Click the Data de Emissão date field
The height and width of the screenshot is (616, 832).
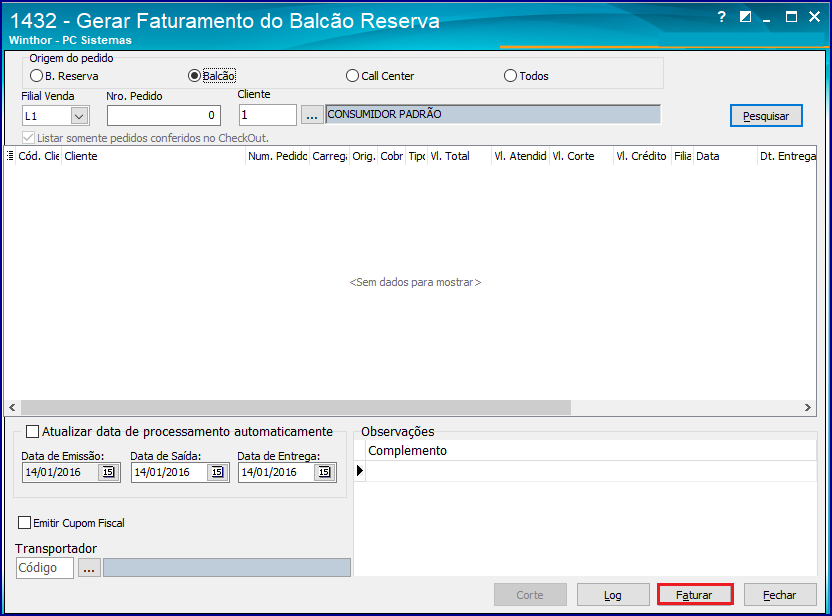(x=60, y=472)
